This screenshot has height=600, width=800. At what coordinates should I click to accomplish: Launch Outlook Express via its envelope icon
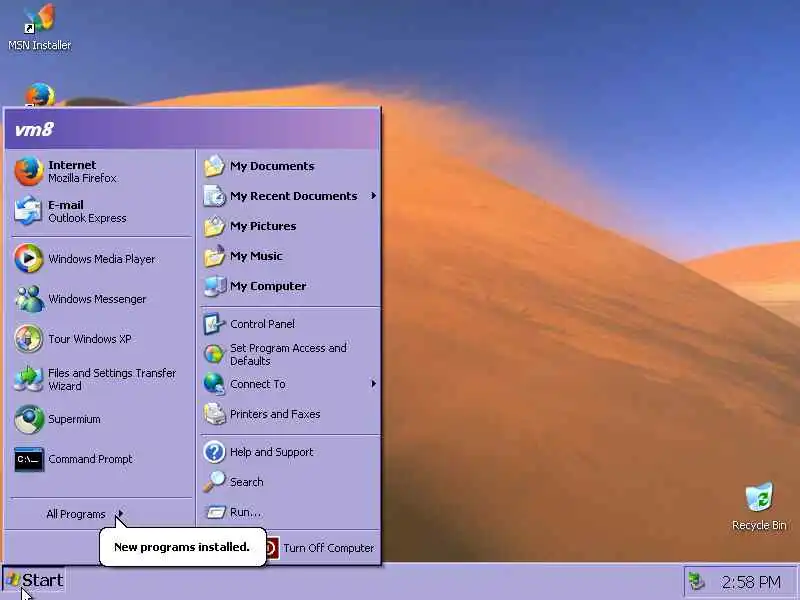pos(29,211)
